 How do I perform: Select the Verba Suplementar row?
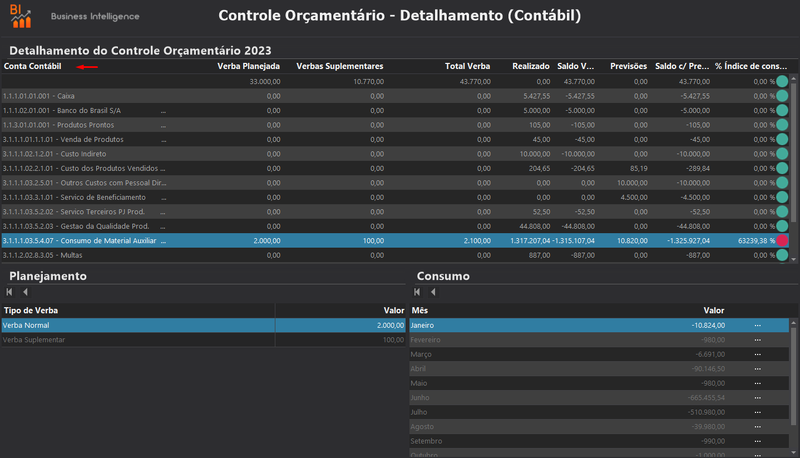coord(204,340)
